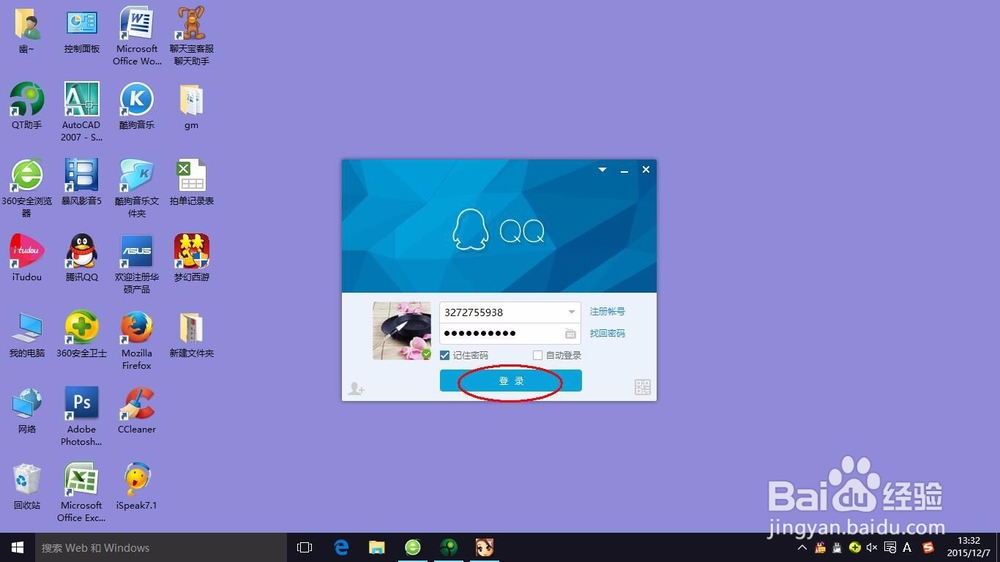
Task: Select the Mozilla Firefox desktop icon
Action: [x=136, y=340]
